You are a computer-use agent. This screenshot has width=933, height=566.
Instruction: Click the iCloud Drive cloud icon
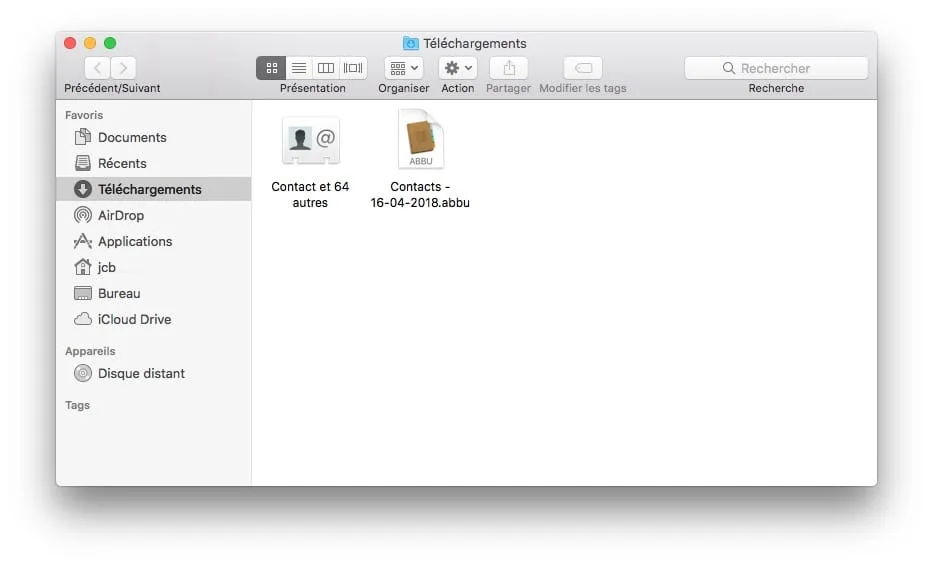[83, 320]
